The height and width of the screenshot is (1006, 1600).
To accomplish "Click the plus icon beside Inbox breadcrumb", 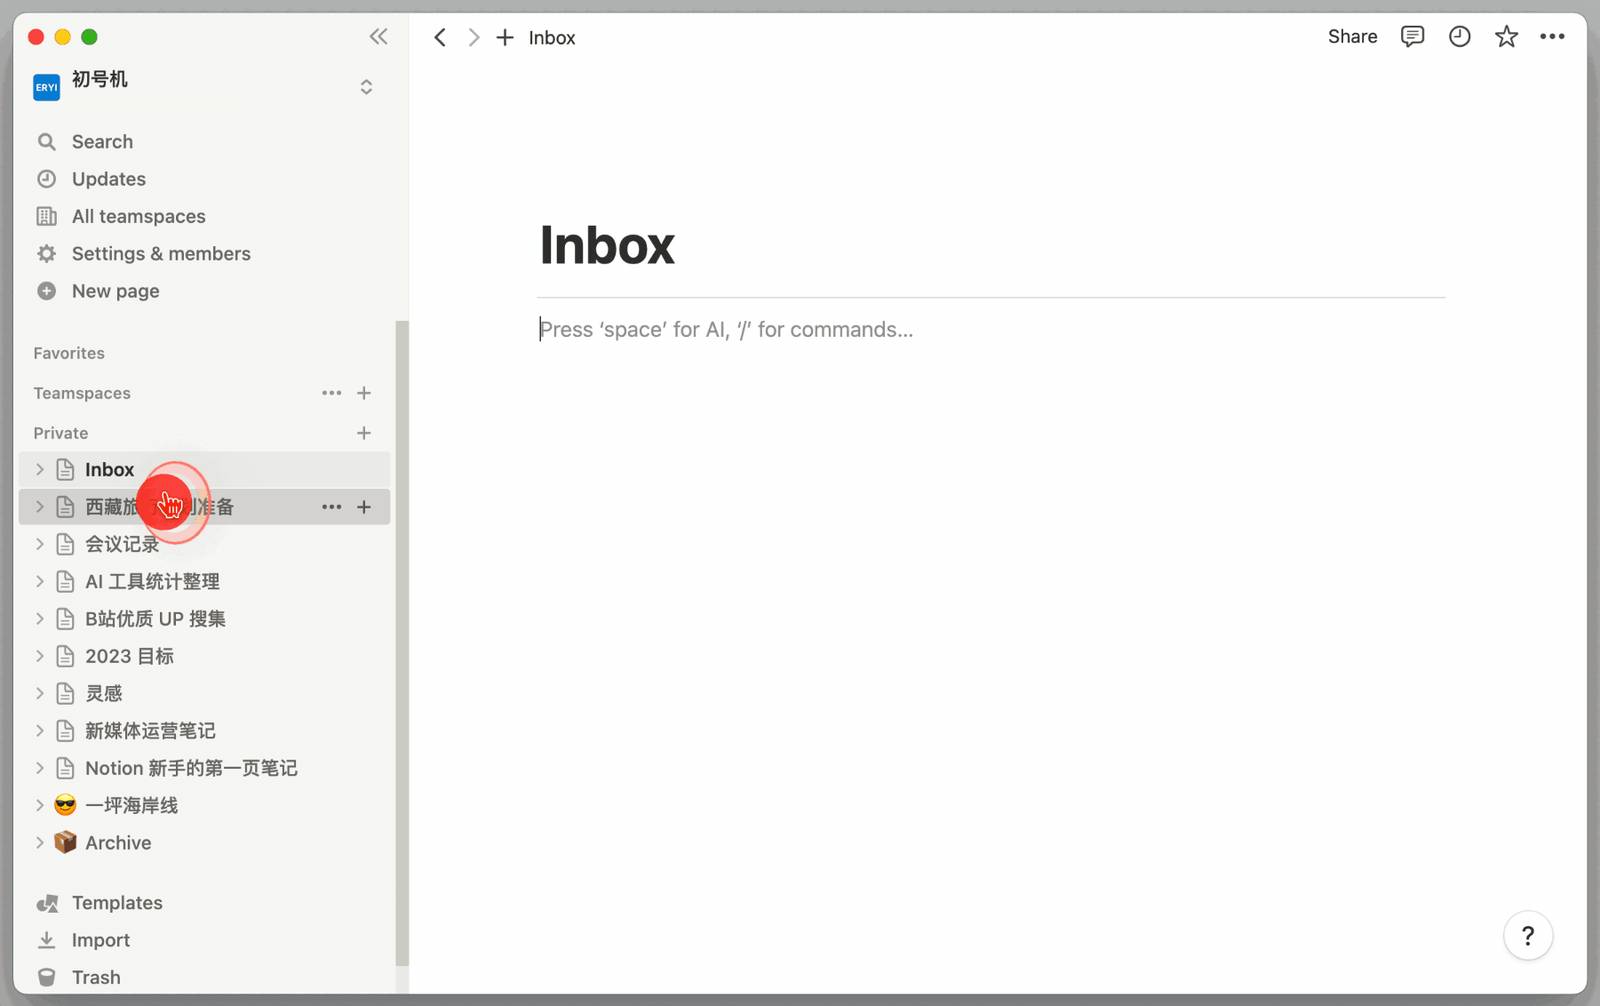I will (x=505, y=38).
